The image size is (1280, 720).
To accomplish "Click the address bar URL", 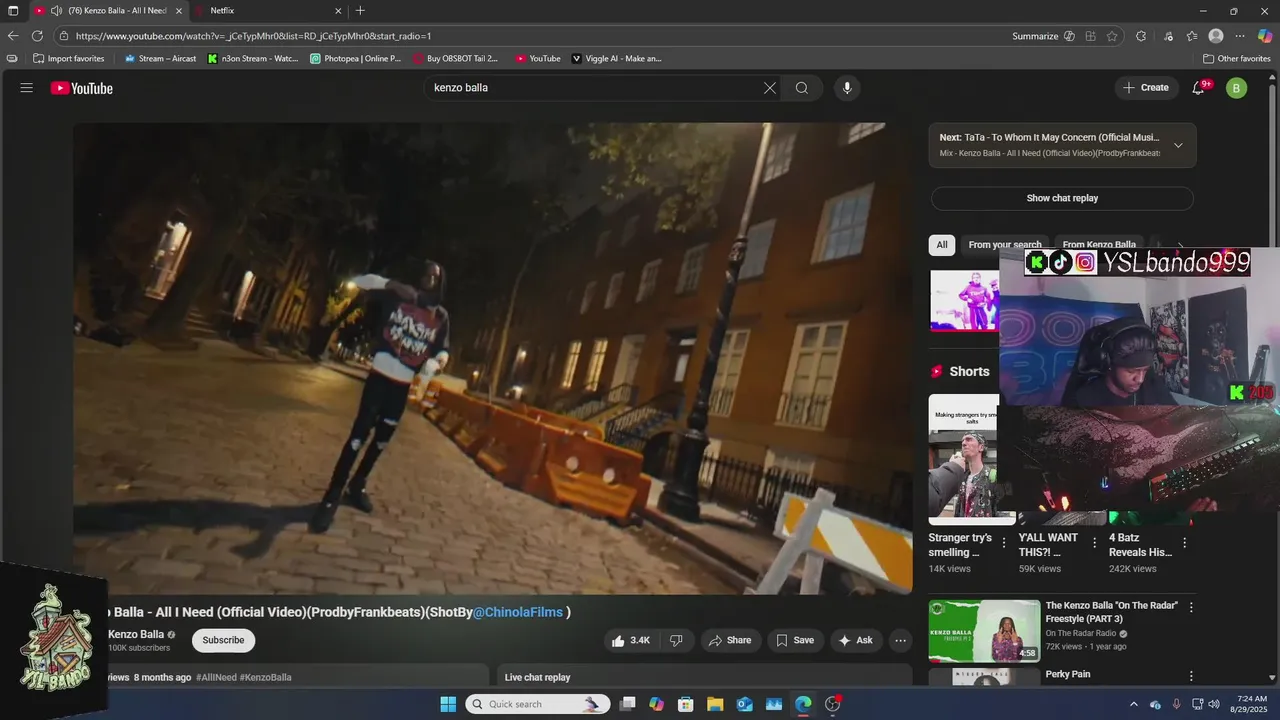I will [x=253, y=36].
